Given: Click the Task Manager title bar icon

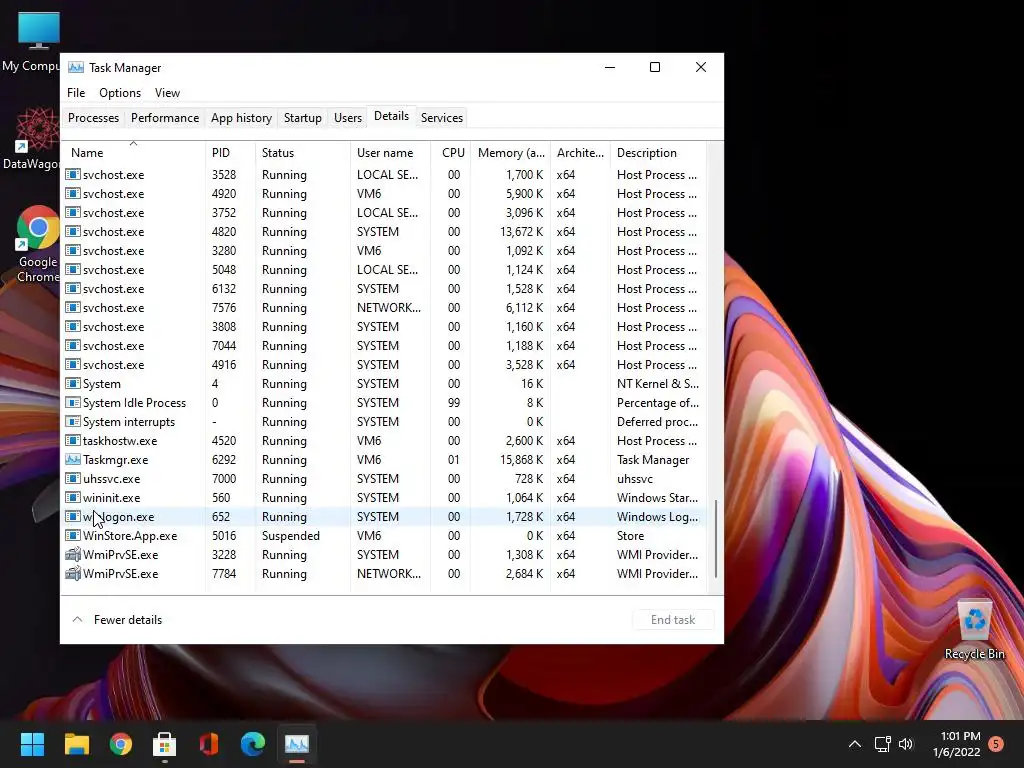Looking at the screenshot, I should [x=76, y=67].
